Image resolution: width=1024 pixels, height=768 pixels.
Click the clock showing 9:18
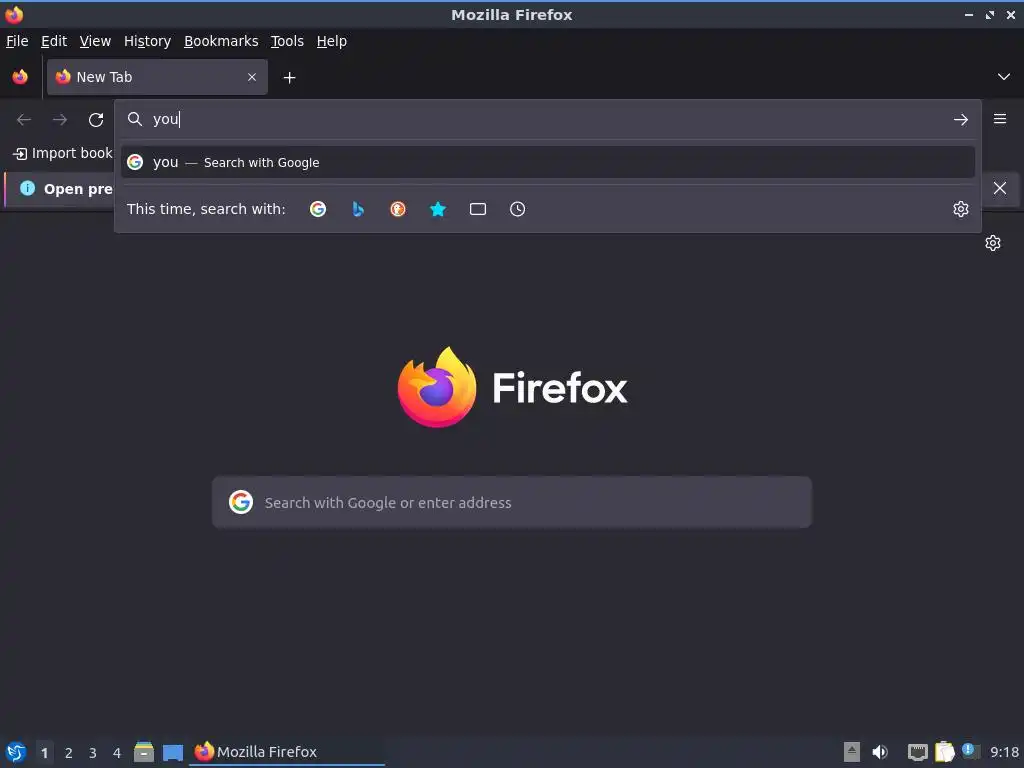1004,752
